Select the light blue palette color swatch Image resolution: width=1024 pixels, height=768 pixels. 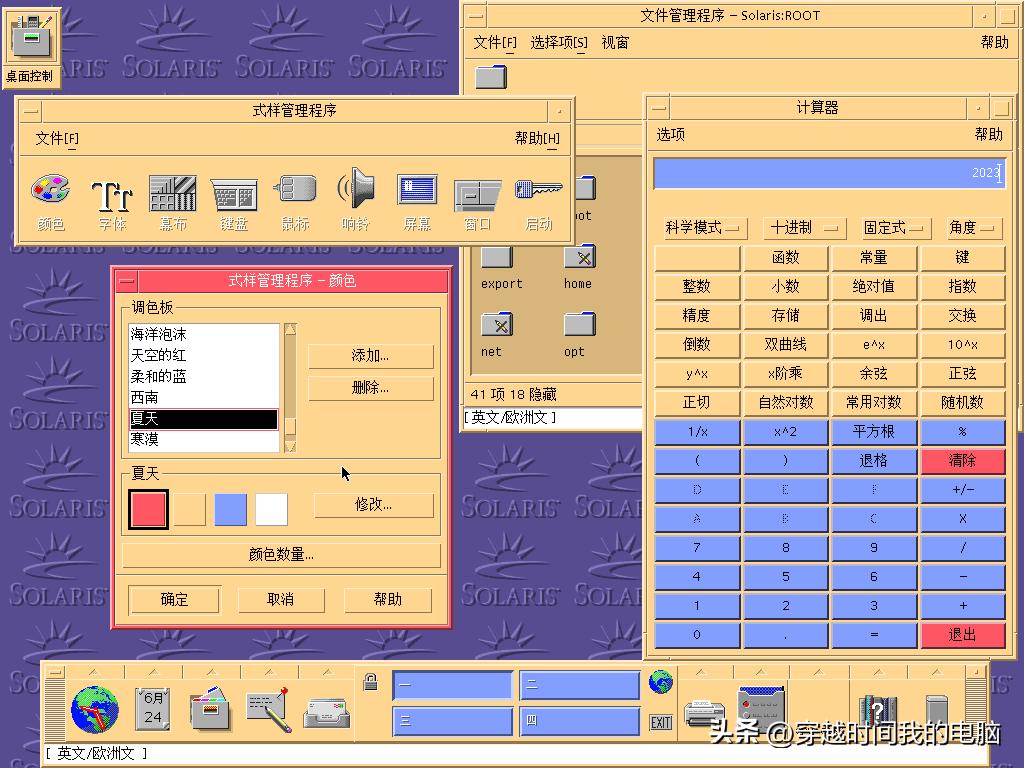[x=231, y=509]
